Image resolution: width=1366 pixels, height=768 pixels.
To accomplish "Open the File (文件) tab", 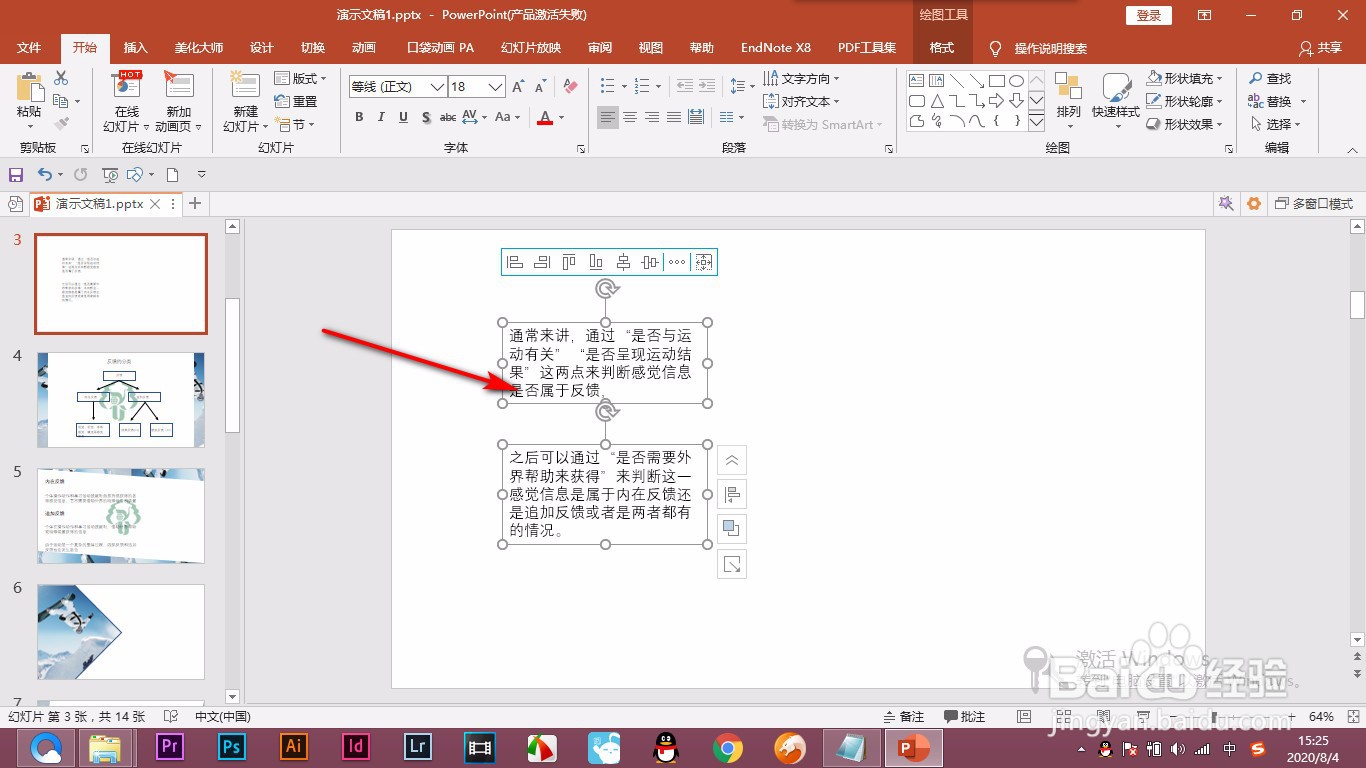I will click(x=29, y=48).
